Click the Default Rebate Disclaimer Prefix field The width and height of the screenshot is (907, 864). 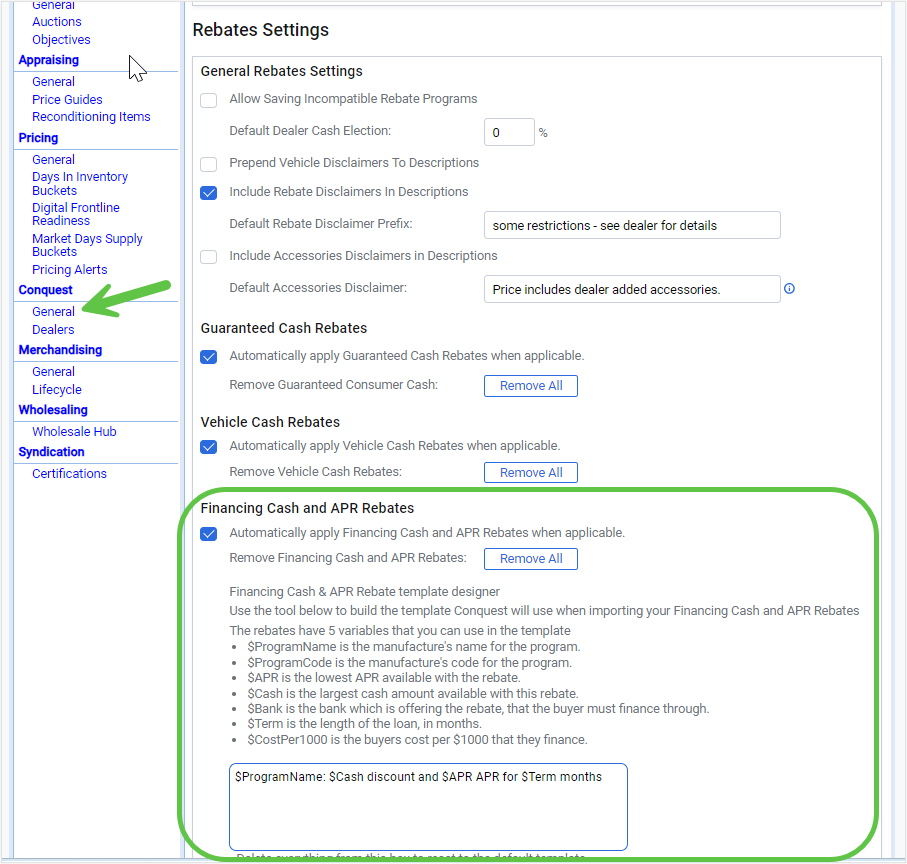tap(631, 225)
